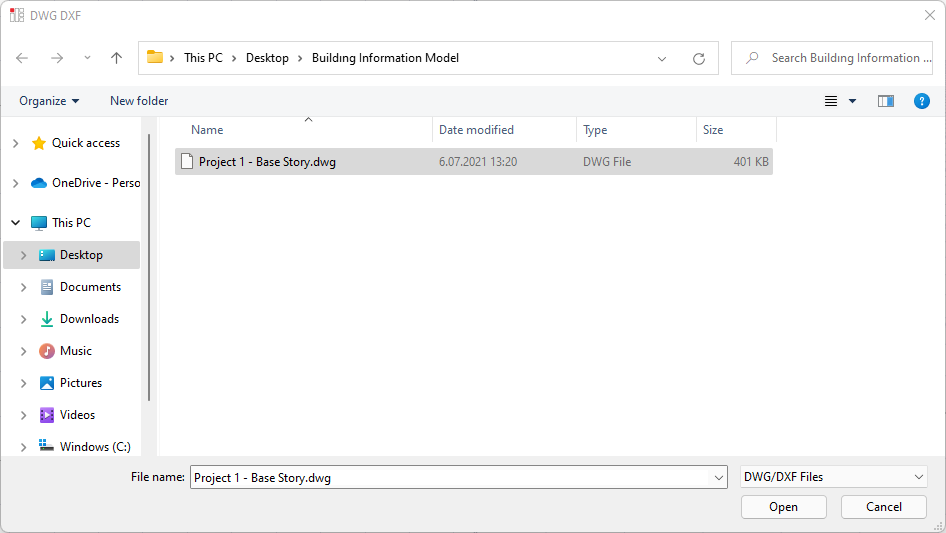Click the Open button

(x=783, y=507)
